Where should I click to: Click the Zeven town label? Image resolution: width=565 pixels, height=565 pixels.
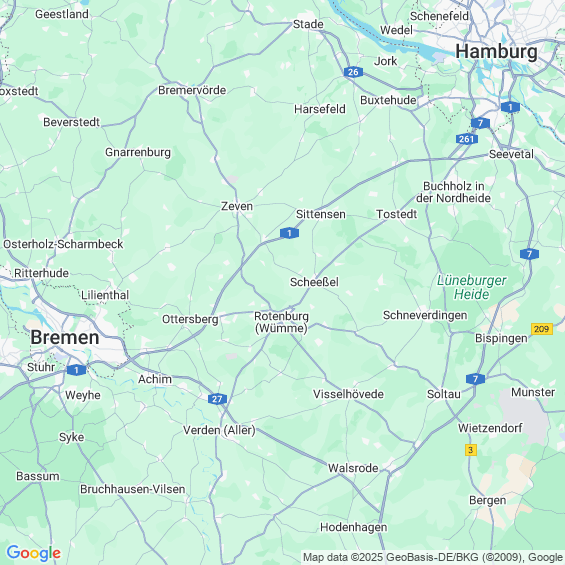tap(237, 206)
